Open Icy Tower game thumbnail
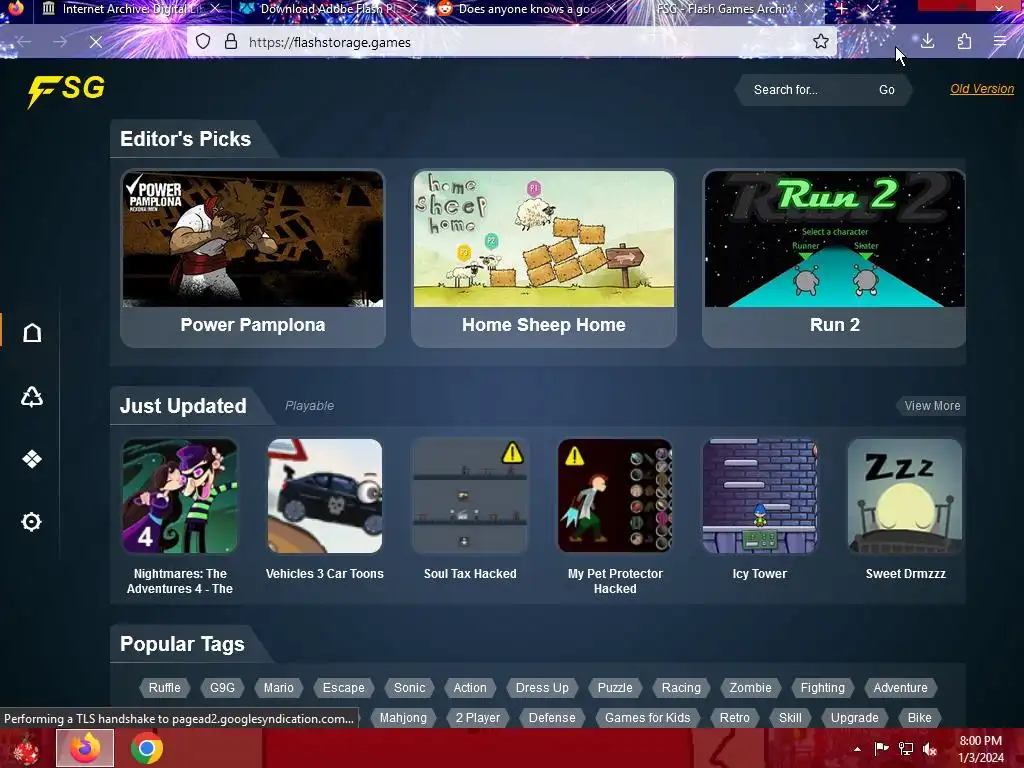1024x768 pixels. (760, 496)
